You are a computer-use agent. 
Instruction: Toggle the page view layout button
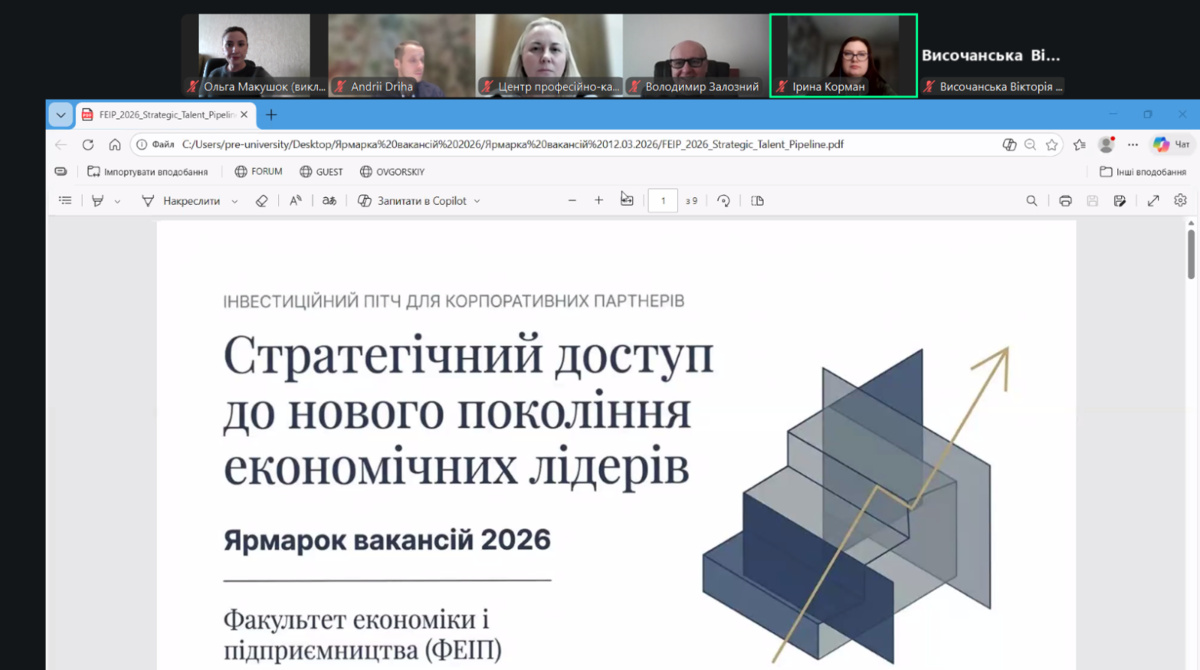[757, 201]
